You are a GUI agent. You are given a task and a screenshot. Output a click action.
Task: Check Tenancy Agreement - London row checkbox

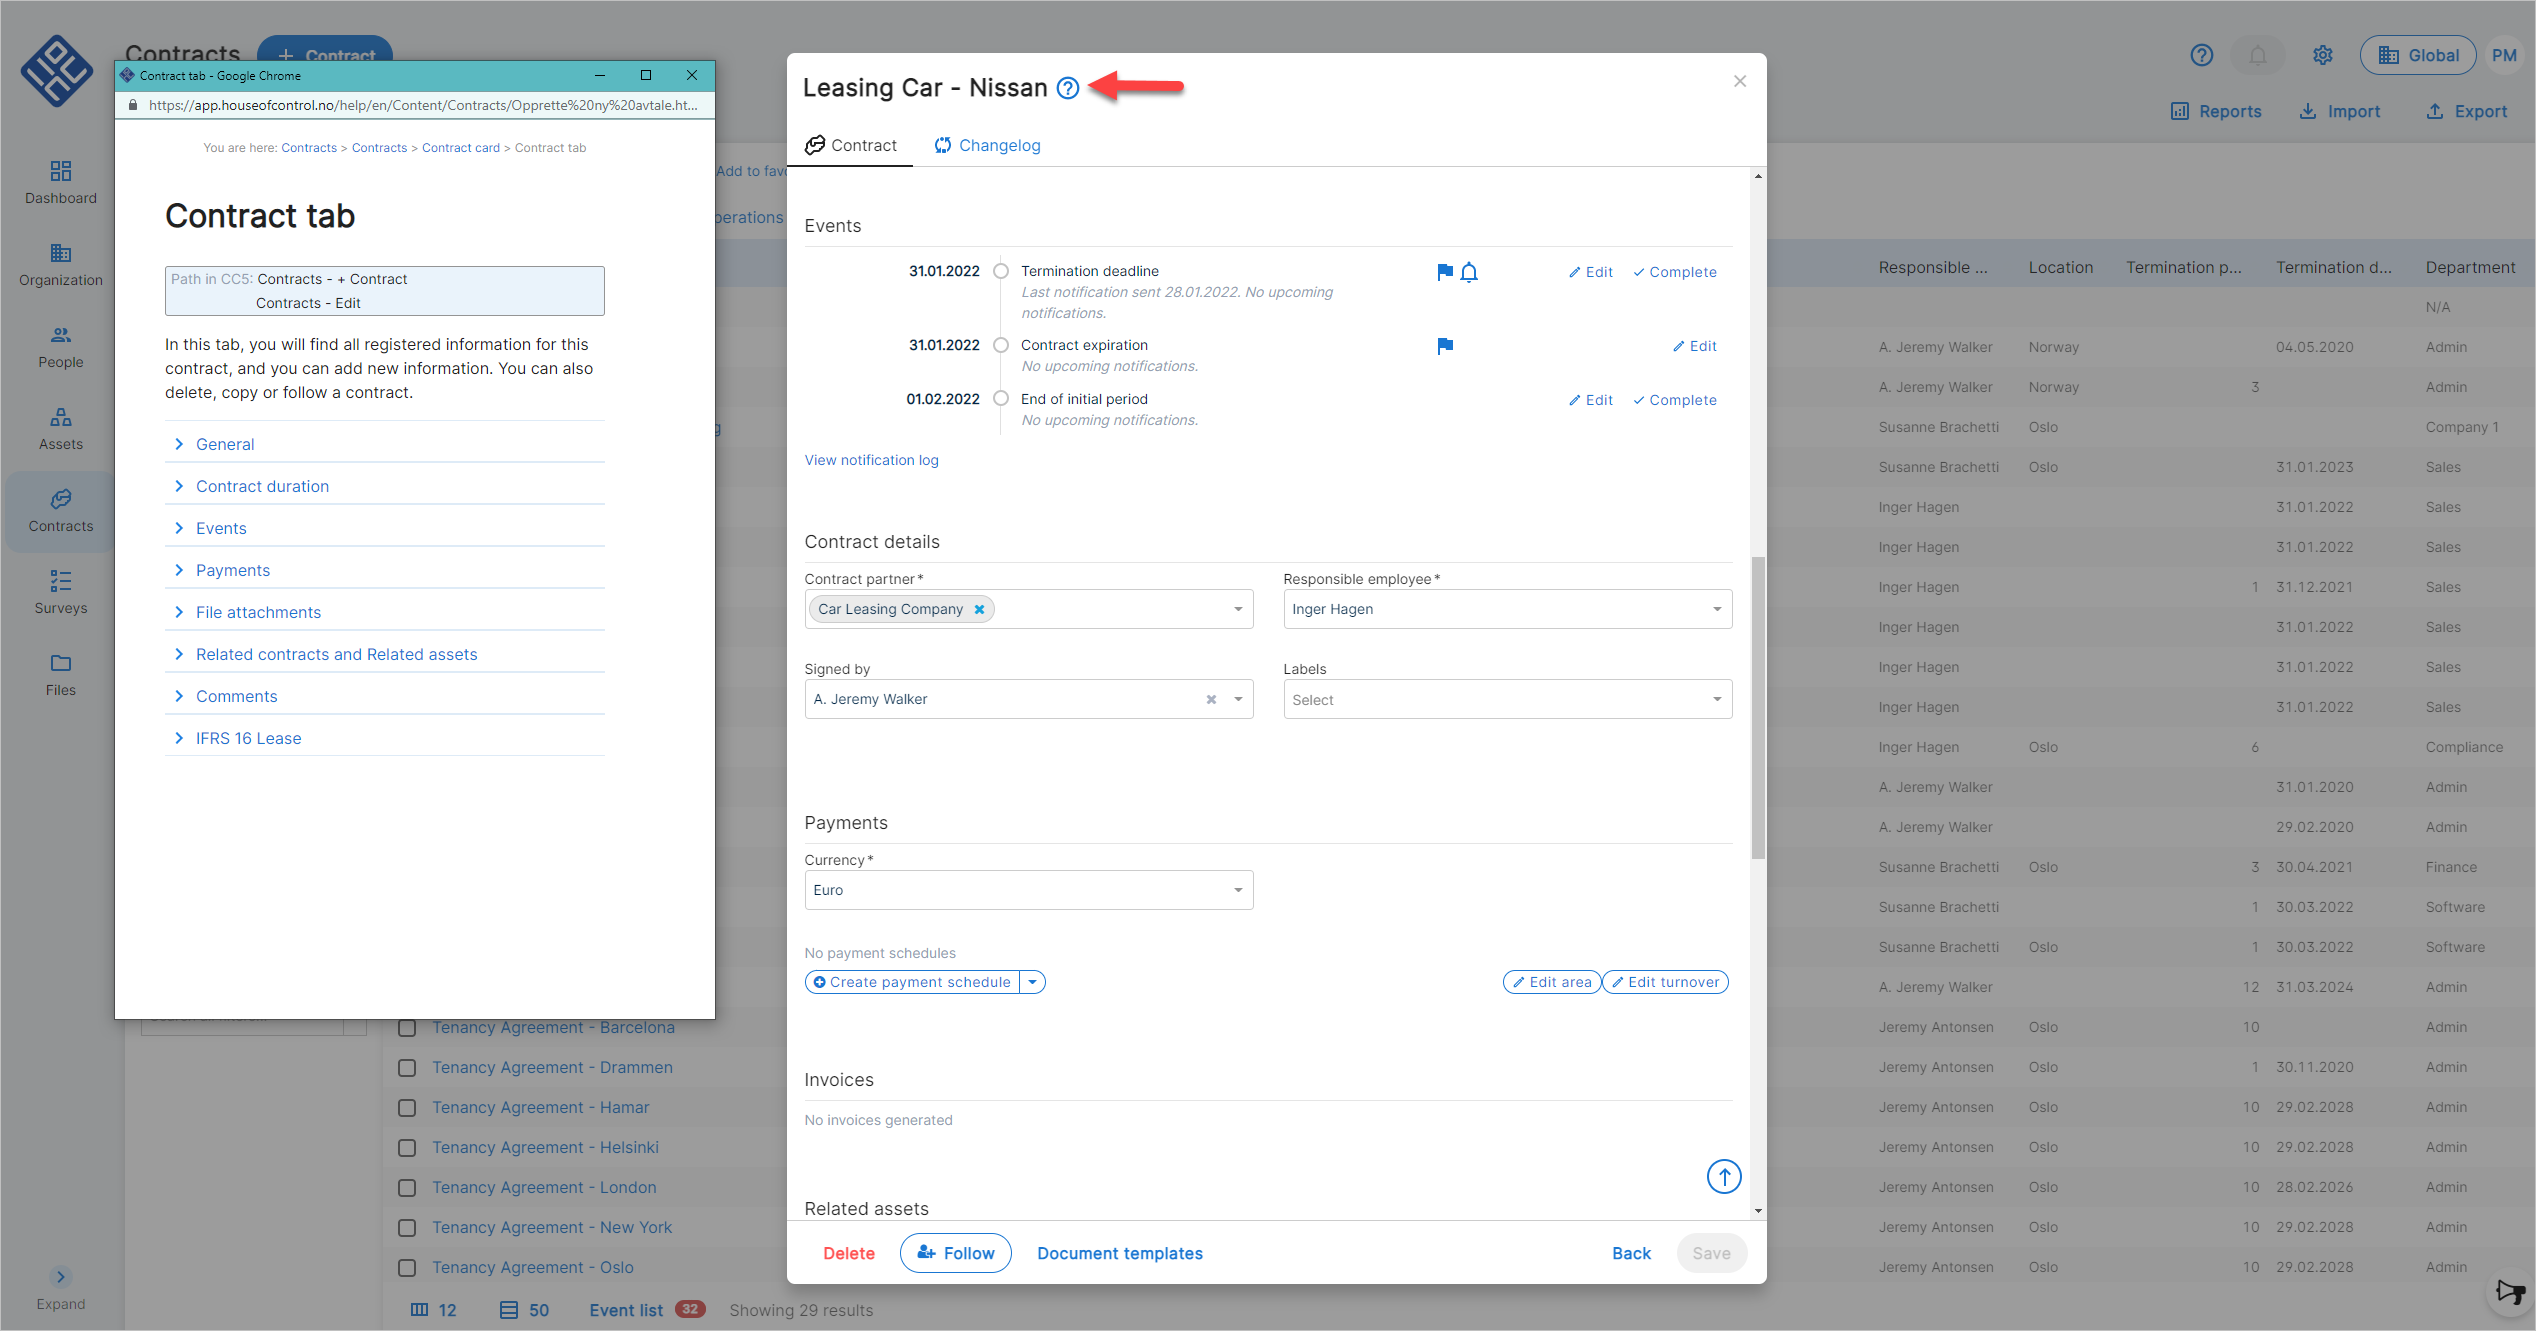[407, 1187]
